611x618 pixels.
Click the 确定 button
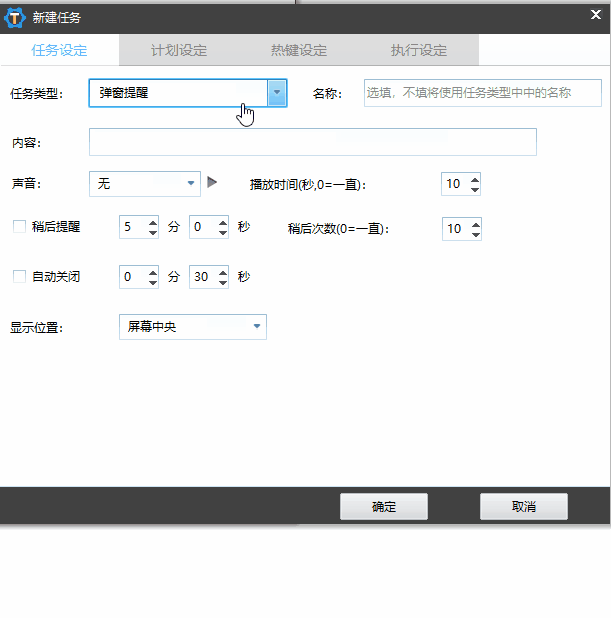click(x=384, y=507)
